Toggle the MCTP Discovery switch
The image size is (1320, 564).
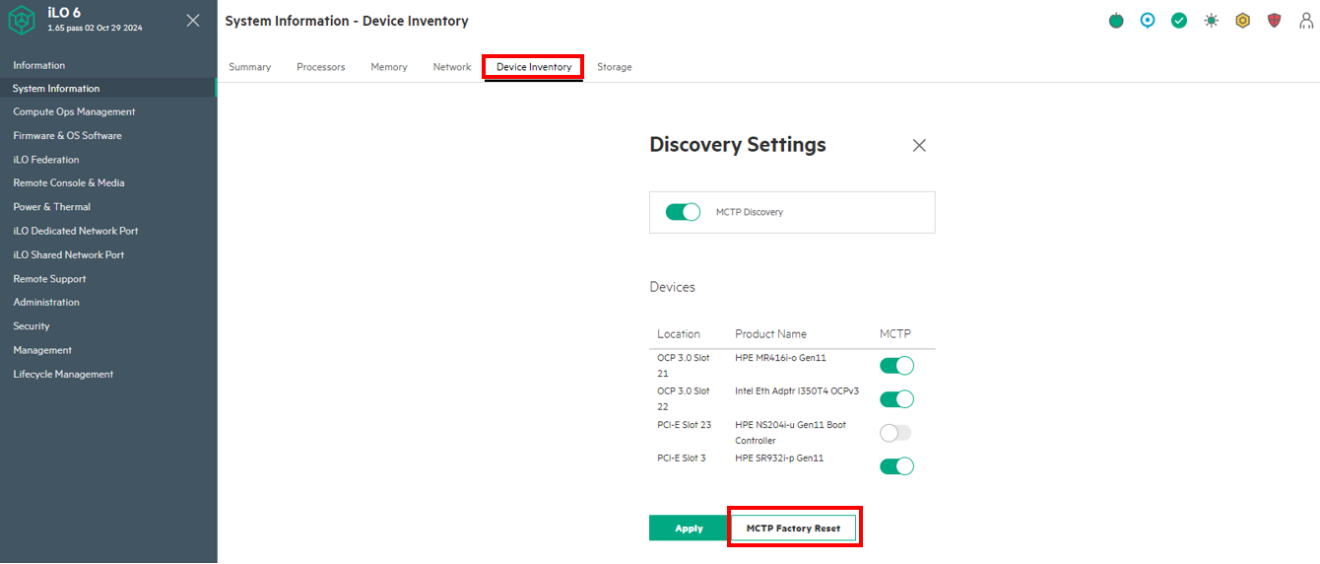click(683, 212)
